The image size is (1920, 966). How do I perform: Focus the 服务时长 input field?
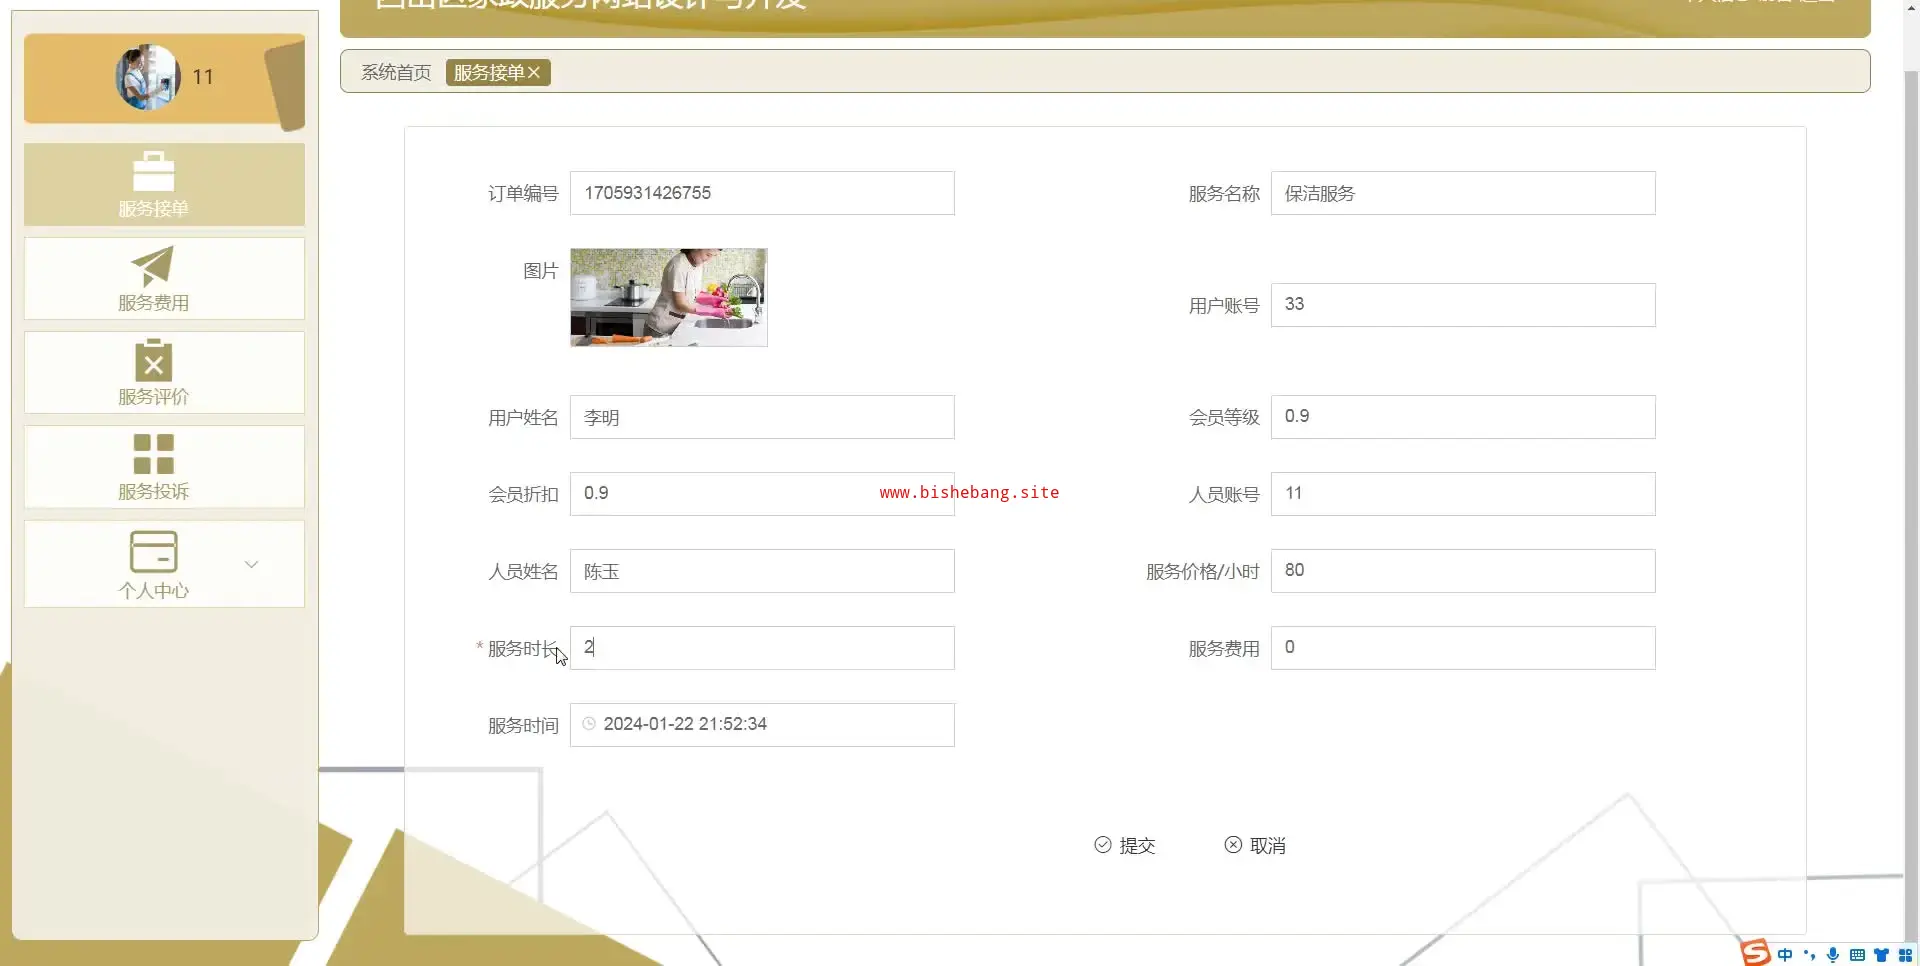tap(762, 648)
